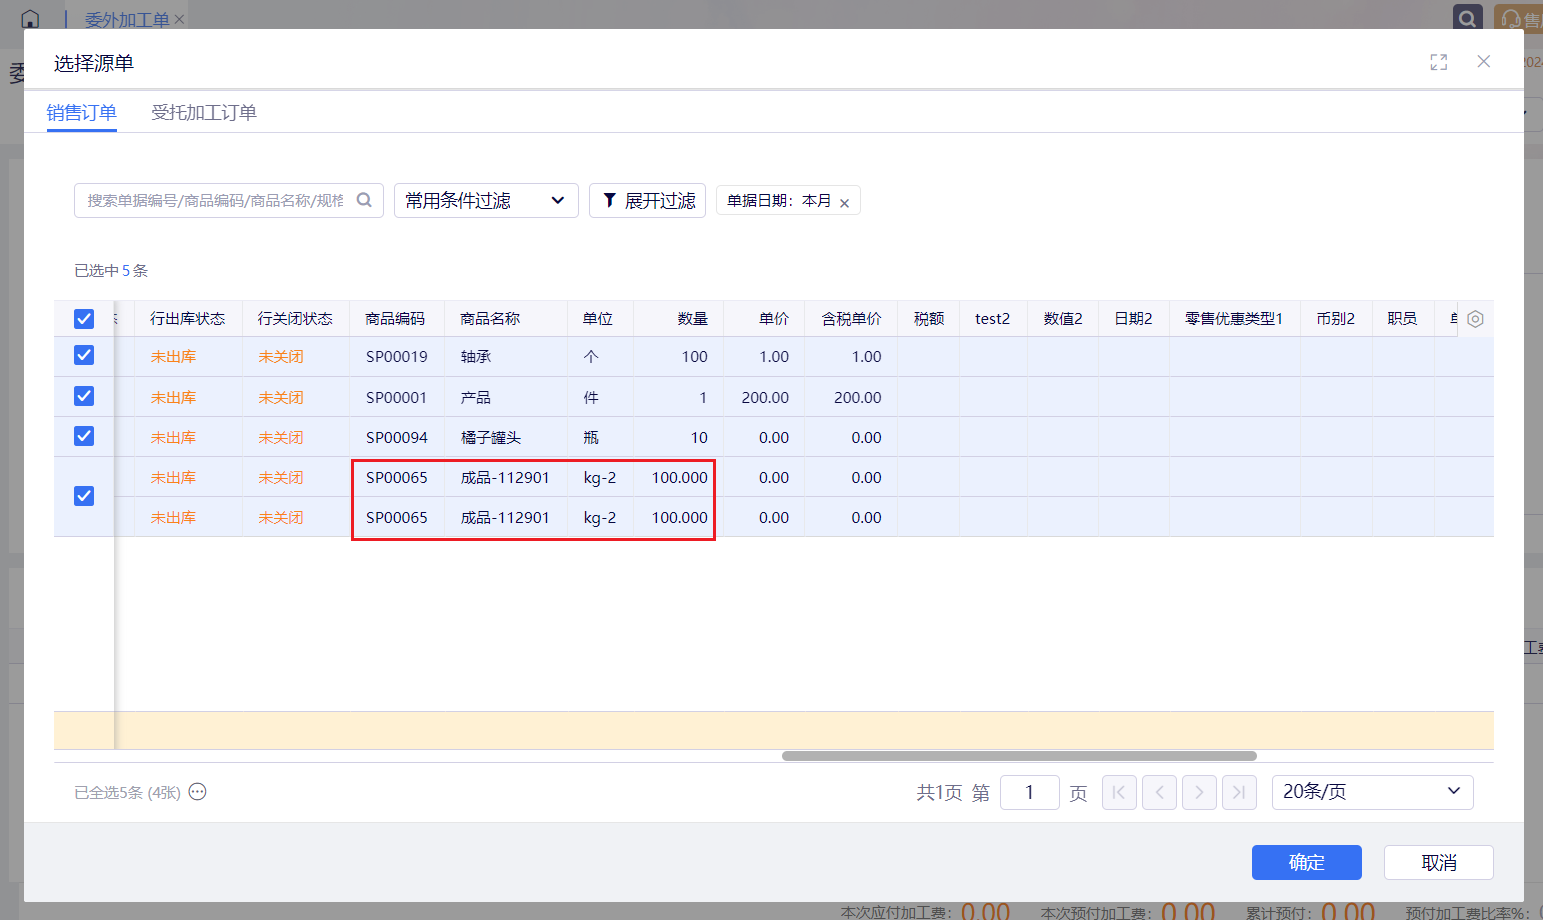This screenshot has height=920, width=1543.
Task: Click the background window search icon
Action: point(1467,18)
